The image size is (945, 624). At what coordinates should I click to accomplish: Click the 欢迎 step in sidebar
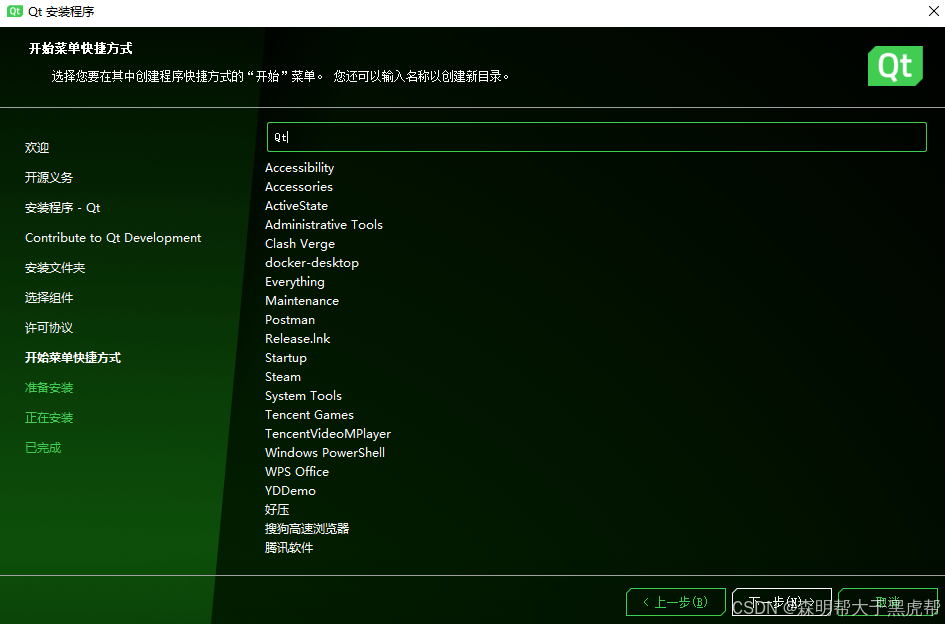pos(37,148)
